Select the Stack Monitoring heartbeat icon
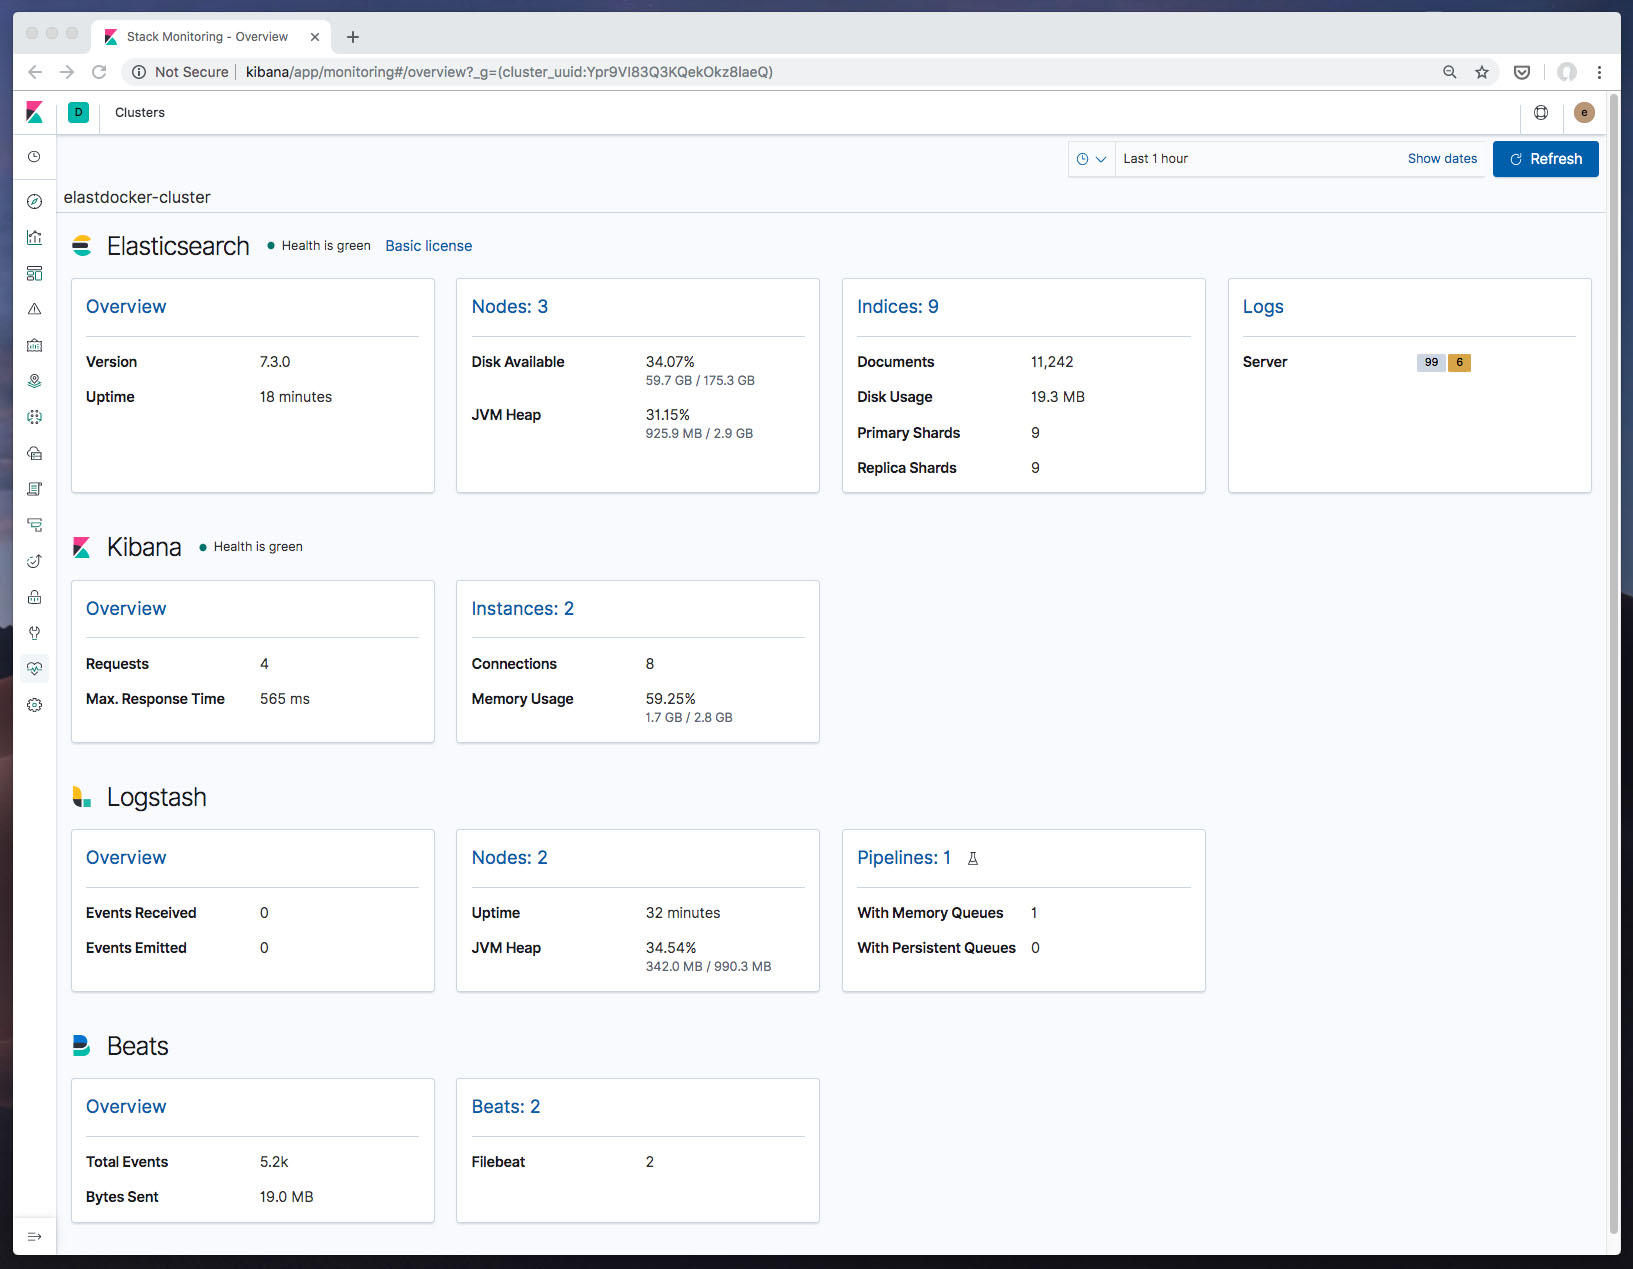Viewport: 1633px width, 1269px height. (34, 669)
